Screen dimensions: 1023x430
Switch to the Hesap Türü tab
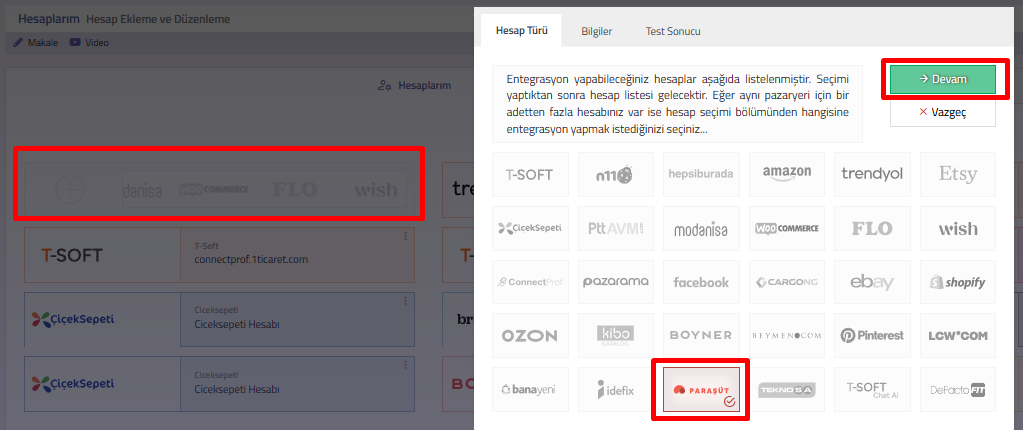point(521,31)
